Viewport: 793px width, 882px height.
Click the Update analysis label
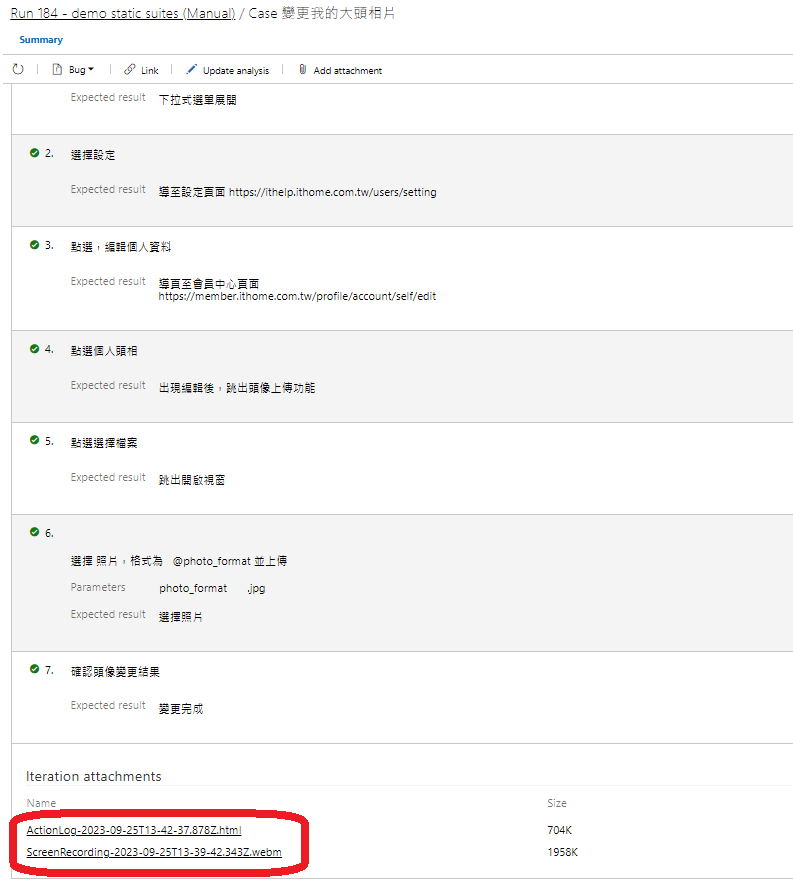coord(236,70)
